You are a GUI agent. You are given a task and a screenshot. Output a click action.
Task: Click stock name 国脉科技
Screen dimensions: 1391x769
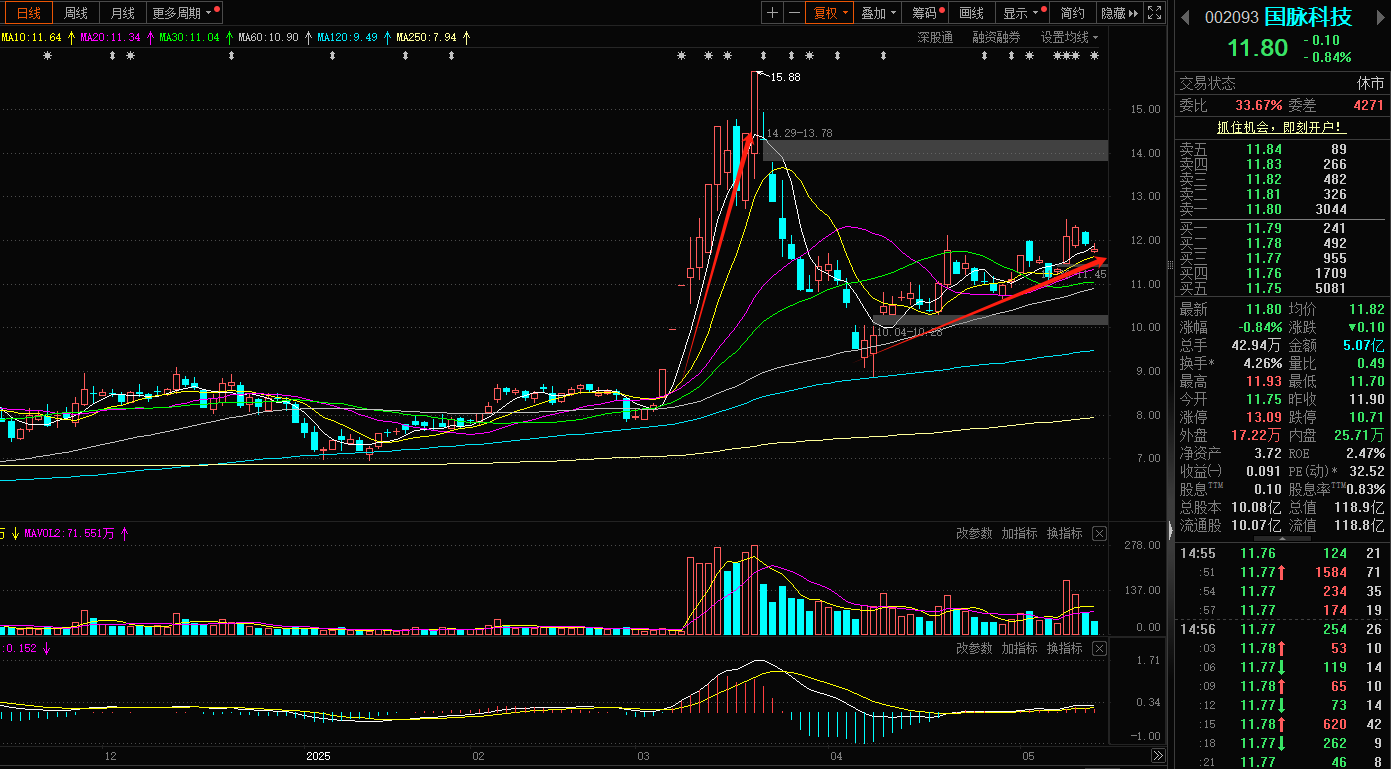pyautogui.click(x=1308, y=17)
